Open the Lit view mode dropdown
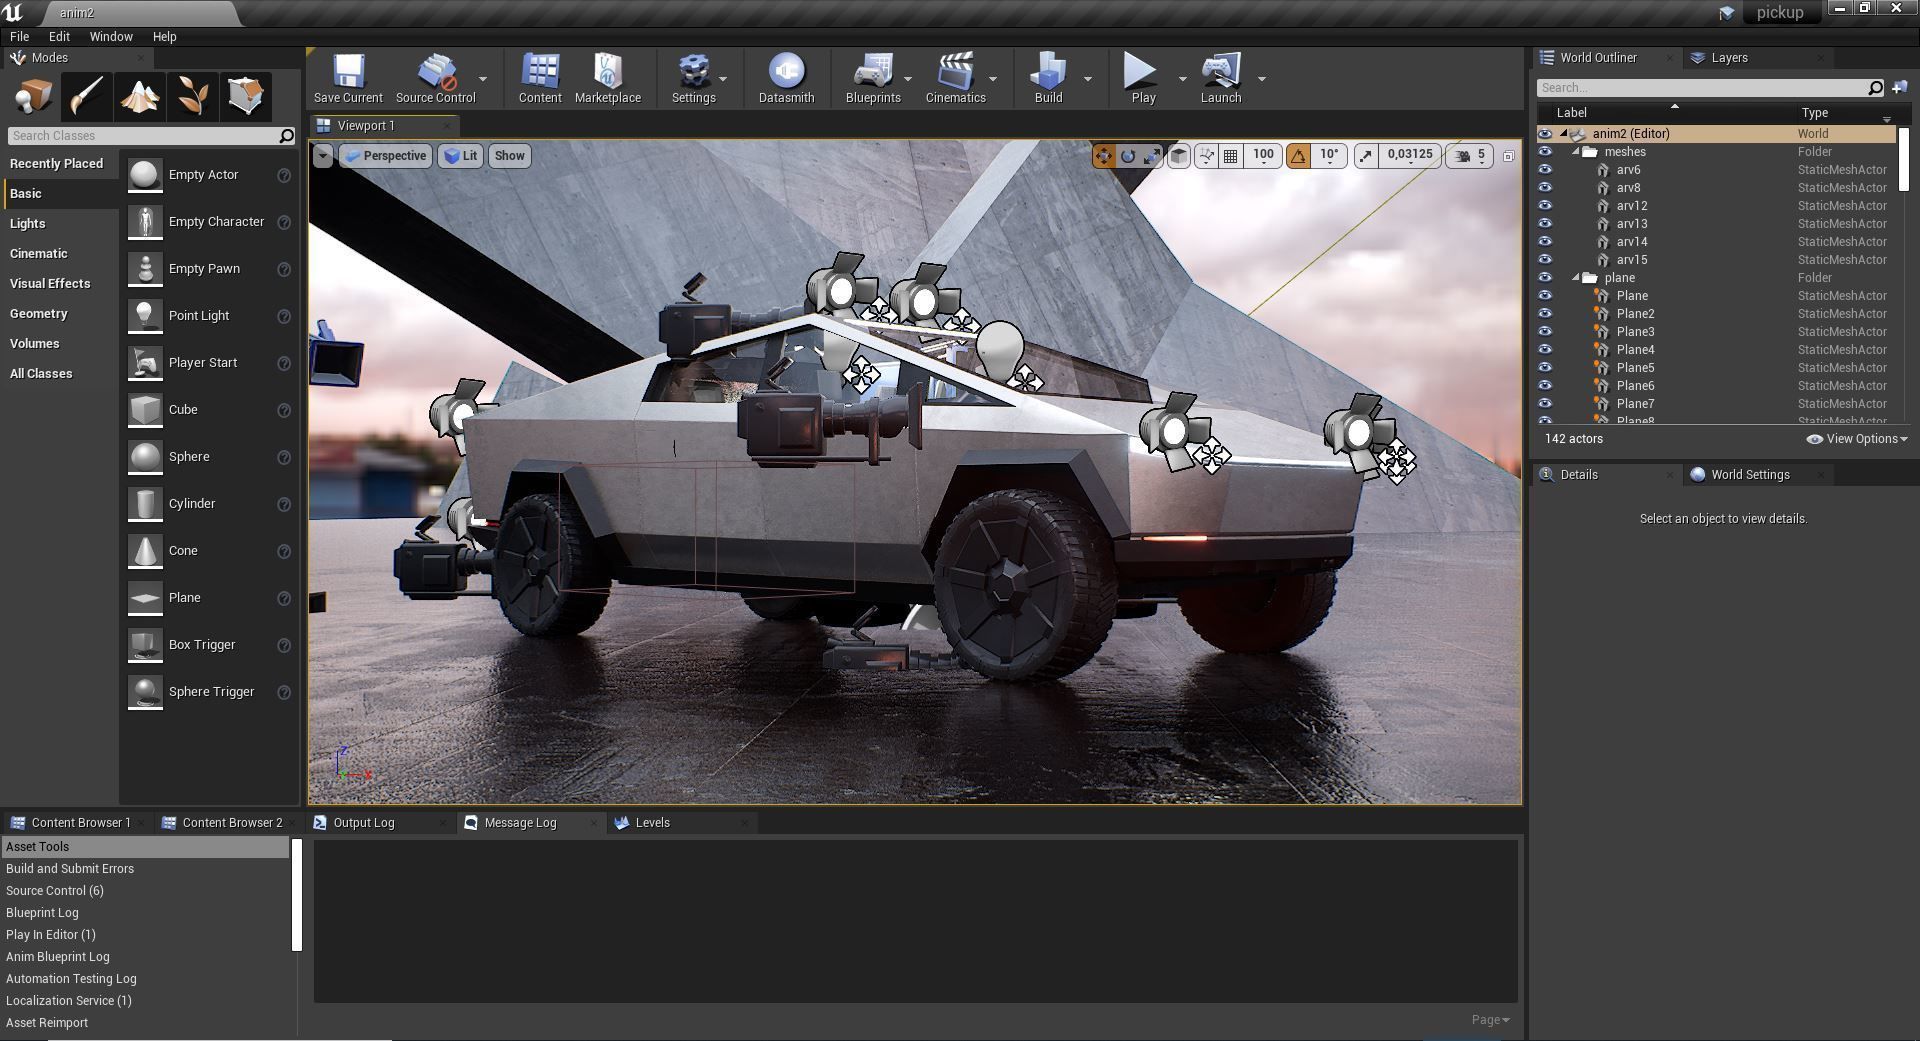The height and width of the screenshot is (1041, 1920). click(x=460, y=156)
